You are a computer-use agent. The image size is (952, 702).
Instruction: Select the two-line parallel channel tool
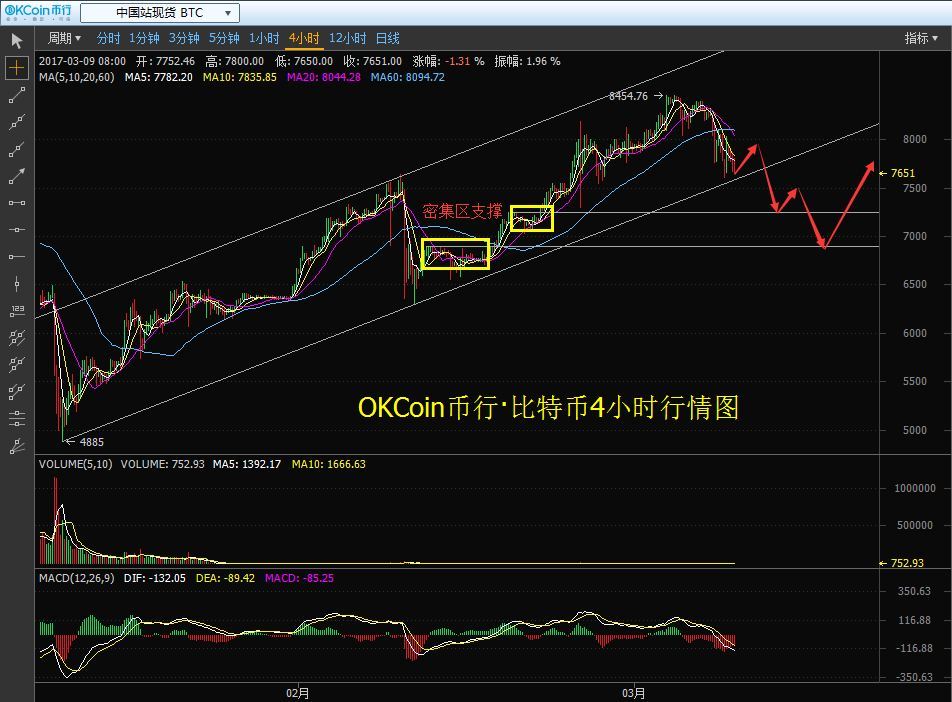tap(16, 364)
